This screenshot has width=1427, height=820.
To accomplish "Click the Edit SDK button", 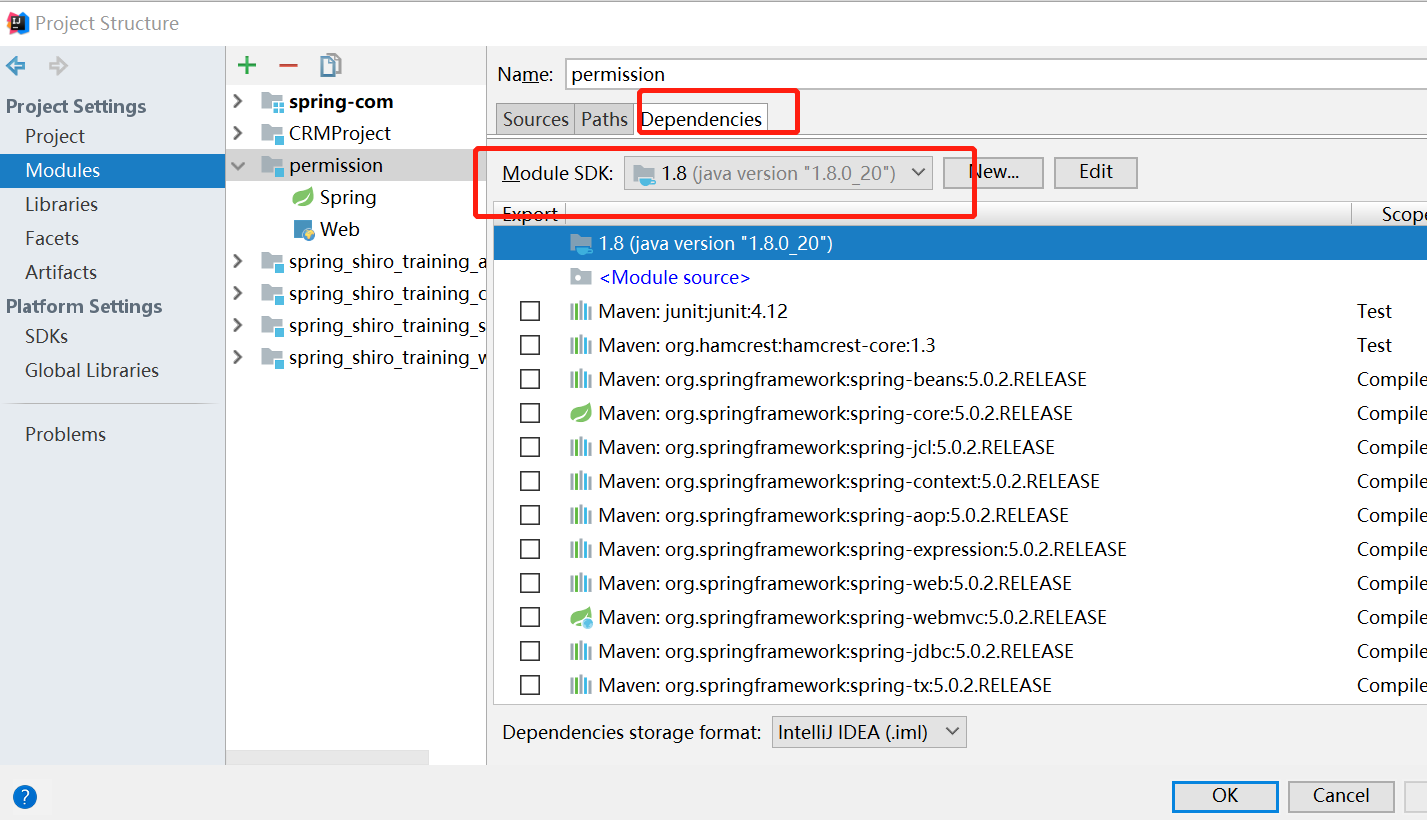I will click(1096, 172).
